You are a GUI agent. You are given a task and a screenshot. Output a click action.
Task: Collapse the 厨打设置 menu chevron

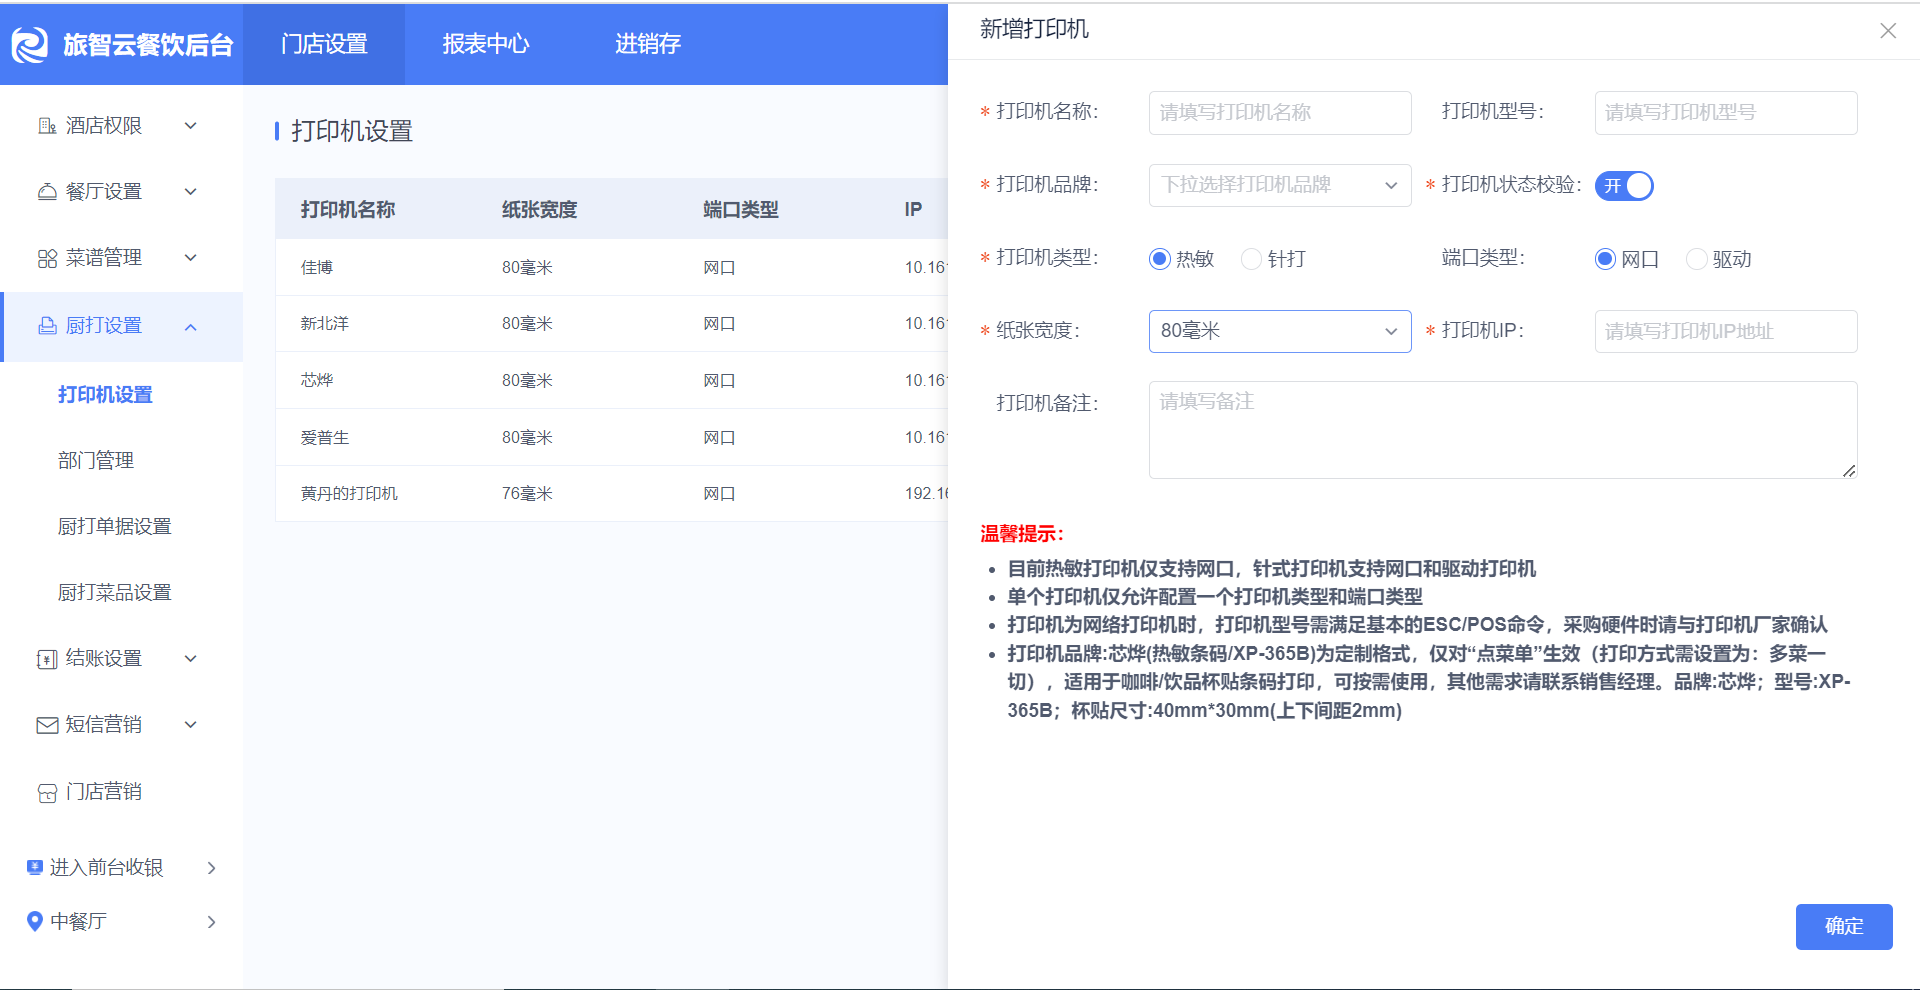pos(191,327)
